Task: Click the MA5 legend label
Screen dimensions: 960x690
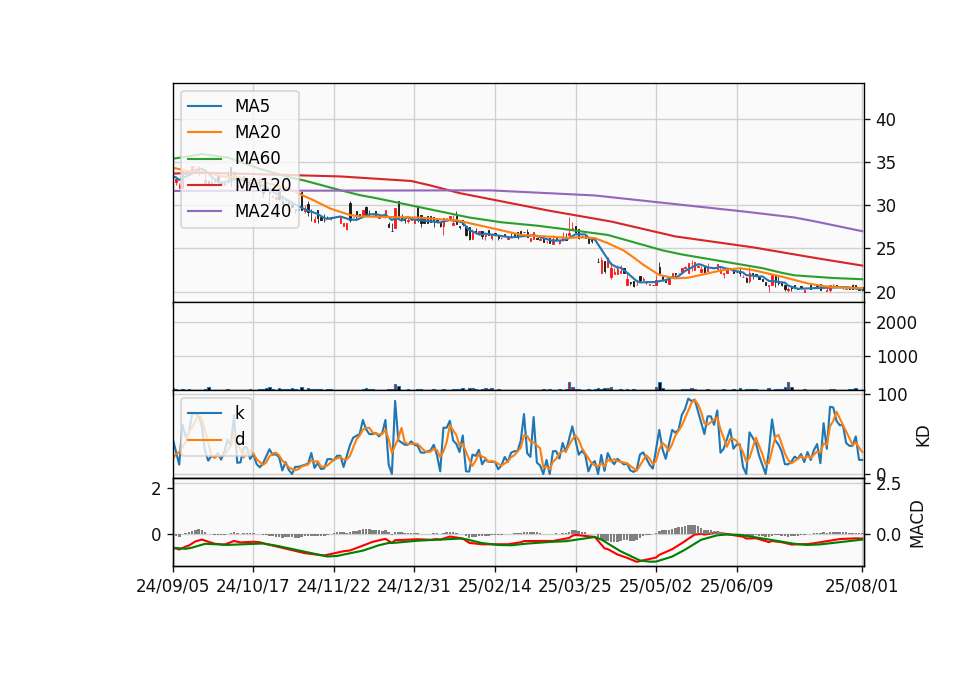Action: click(252, 106)
